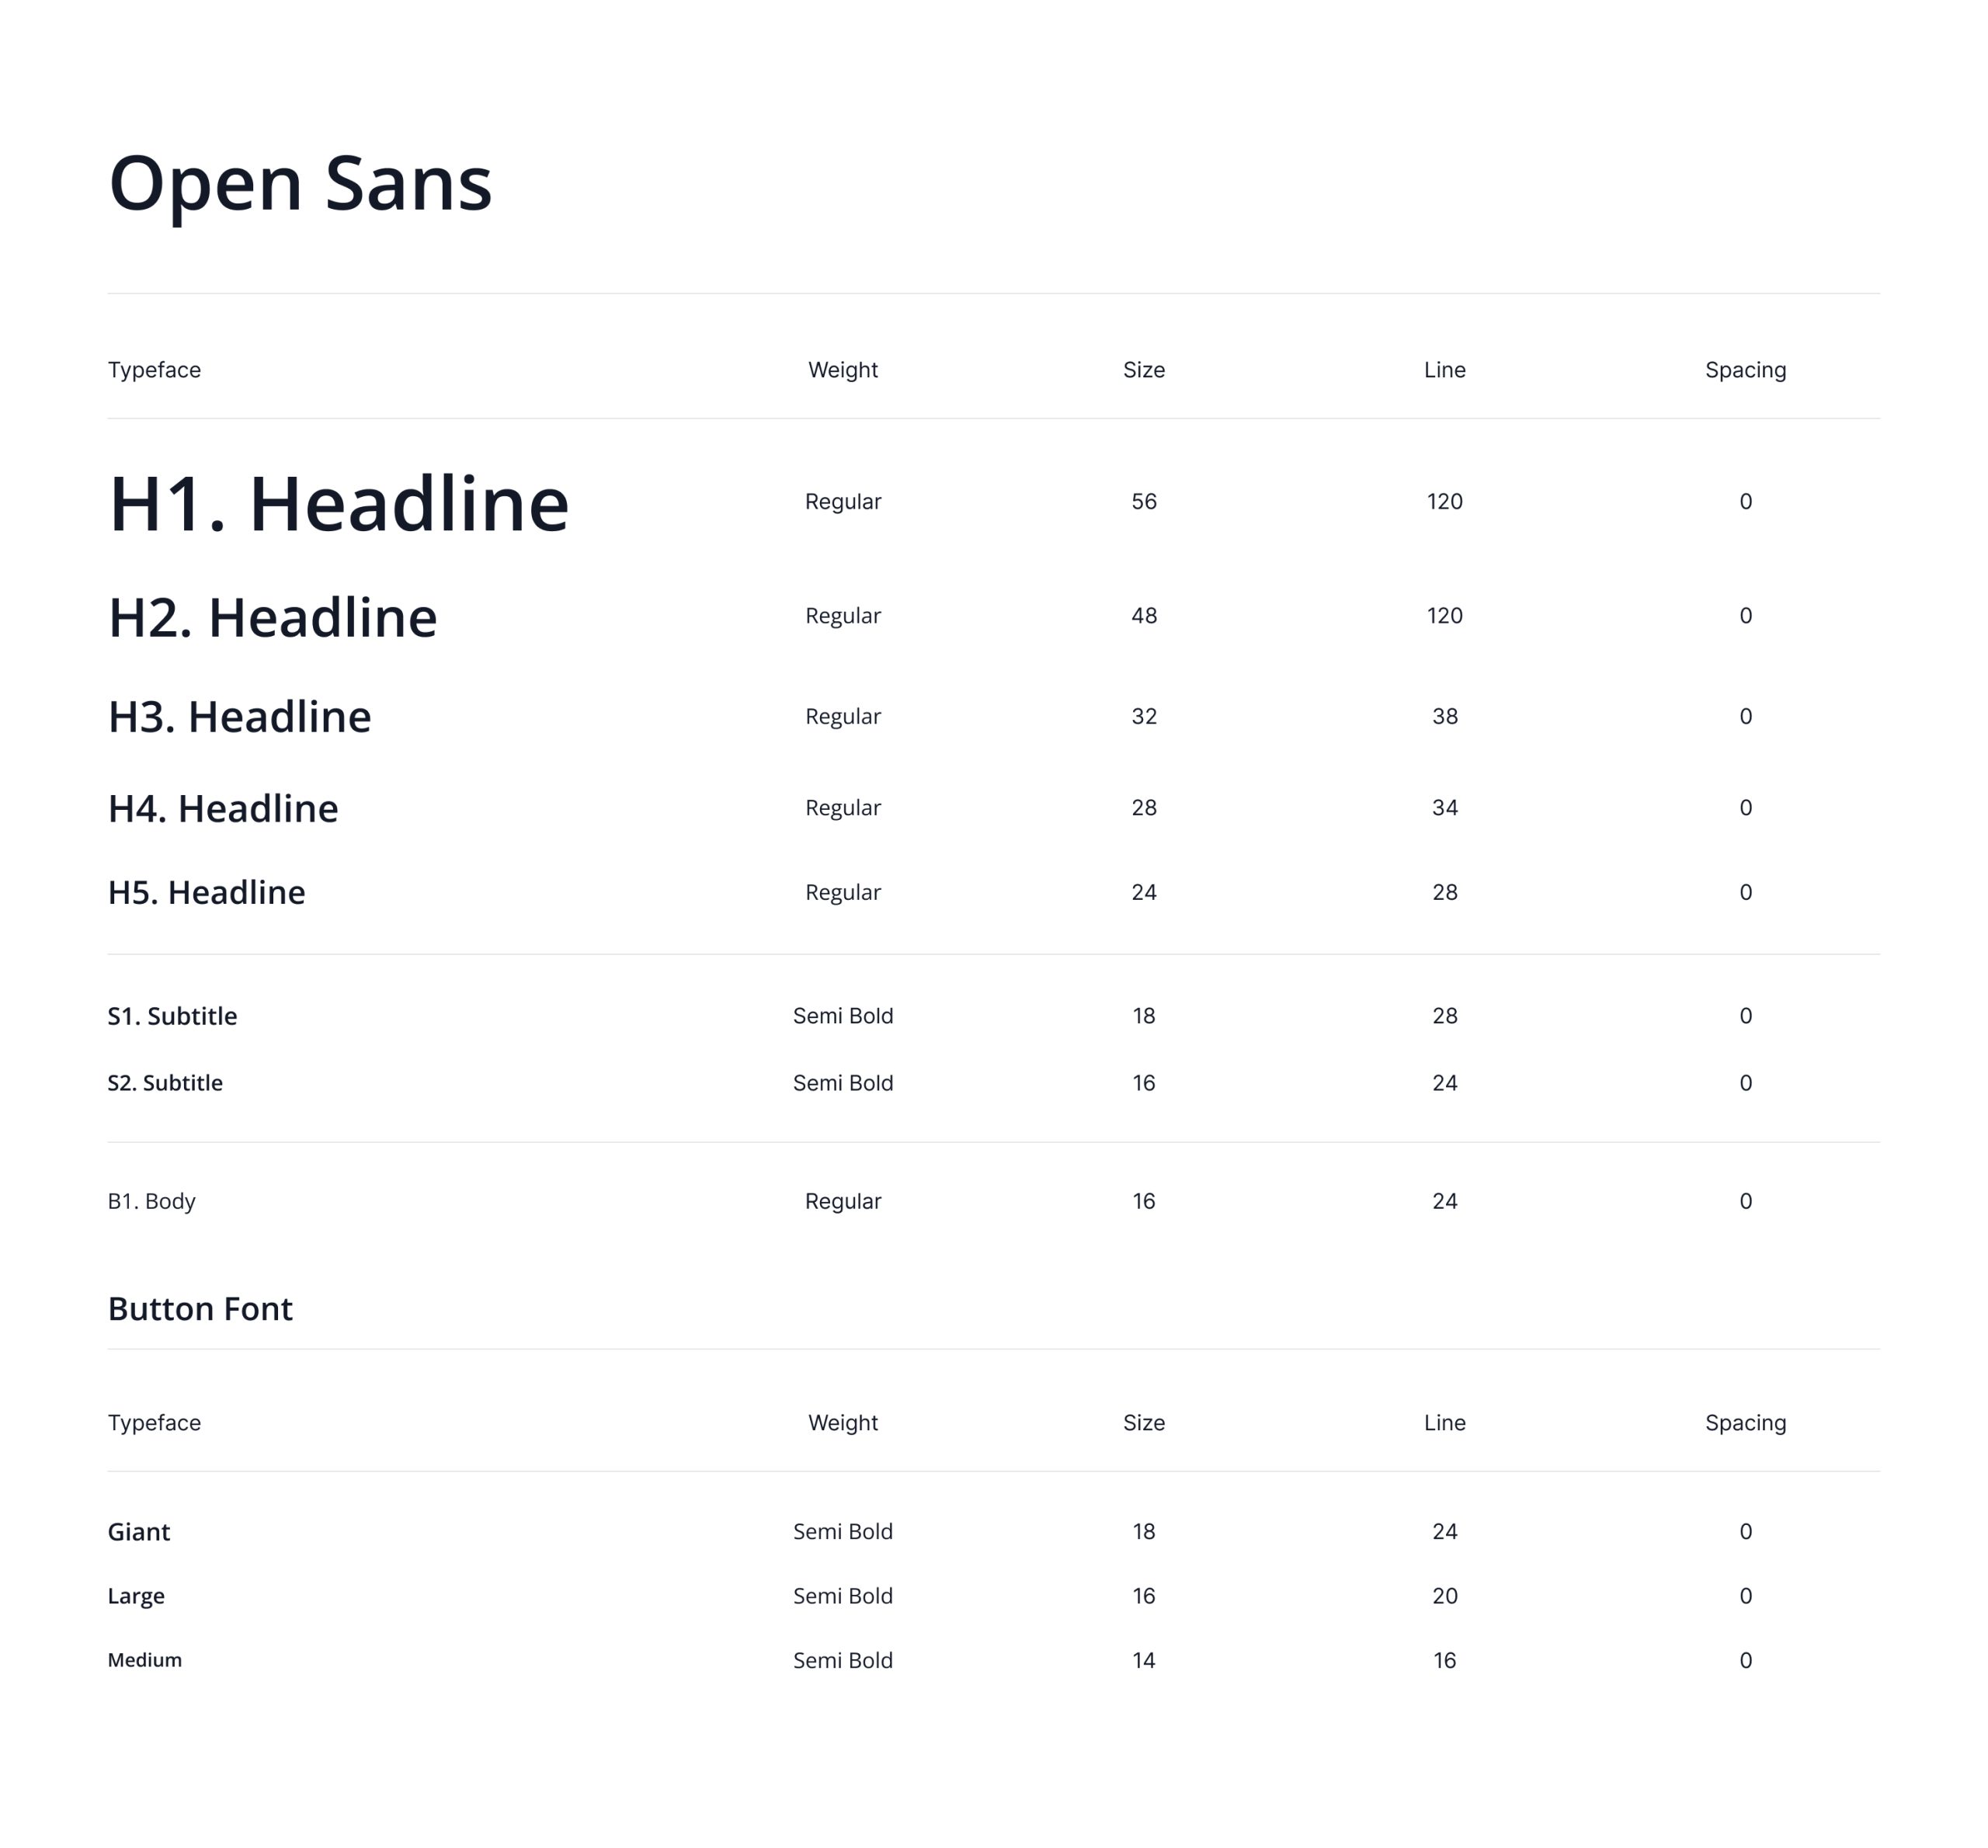
Task: Select the H1. Headline sample text
Action: [x=338, y=504]
